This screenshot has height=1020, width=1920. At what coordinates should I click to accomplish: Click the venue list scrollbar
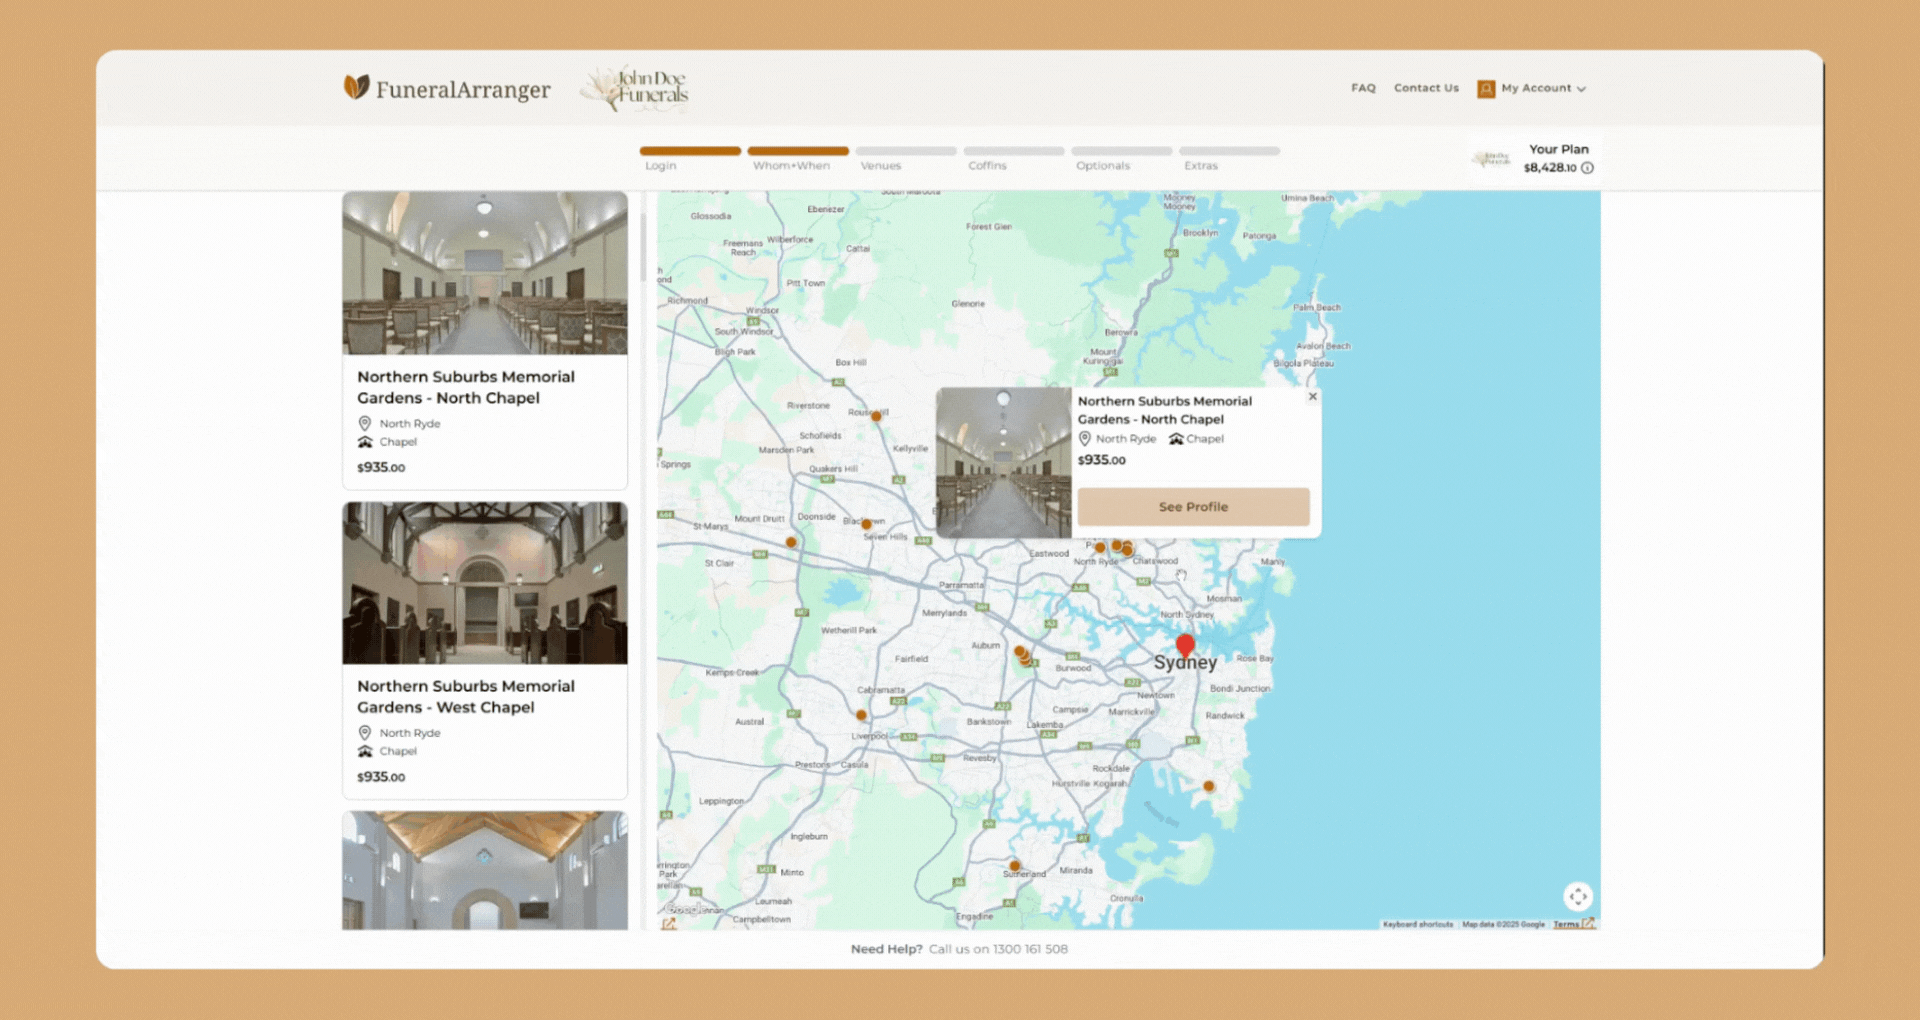click(x=643, y=240)
